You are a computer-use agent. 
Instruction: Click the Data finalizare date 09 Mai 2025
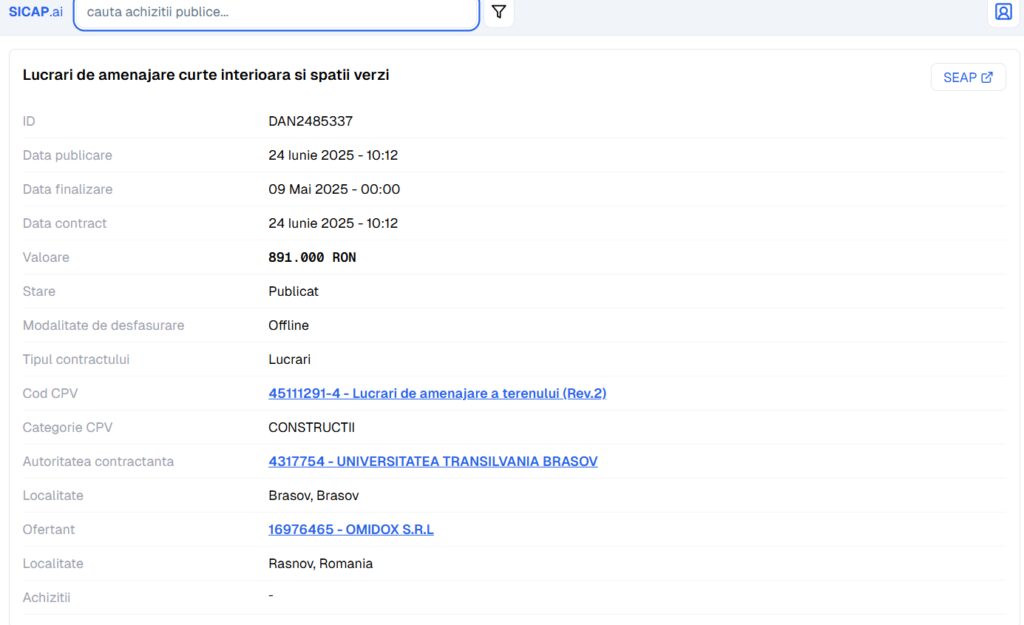coord(334,189)
